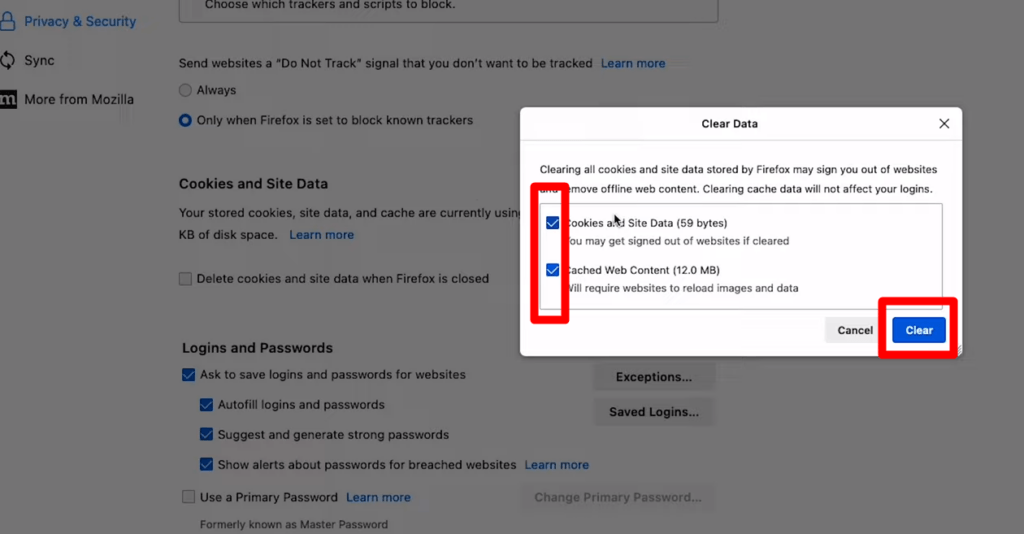Select Only when Firefox blocks known trackers
1024x534 pixels.
click(185, 120)
